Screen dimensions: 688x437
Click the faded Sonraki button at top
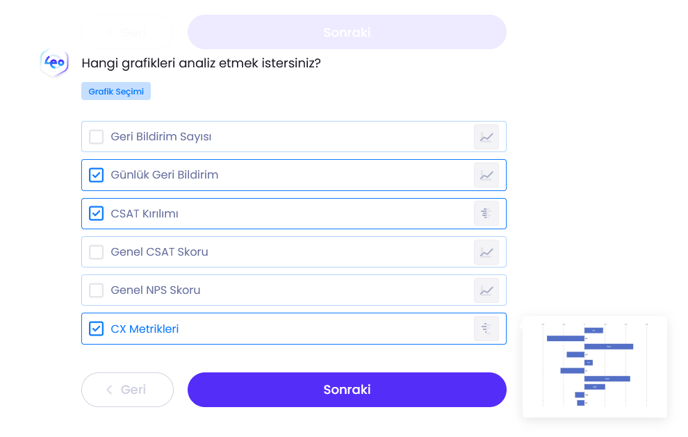coord(346,32)
